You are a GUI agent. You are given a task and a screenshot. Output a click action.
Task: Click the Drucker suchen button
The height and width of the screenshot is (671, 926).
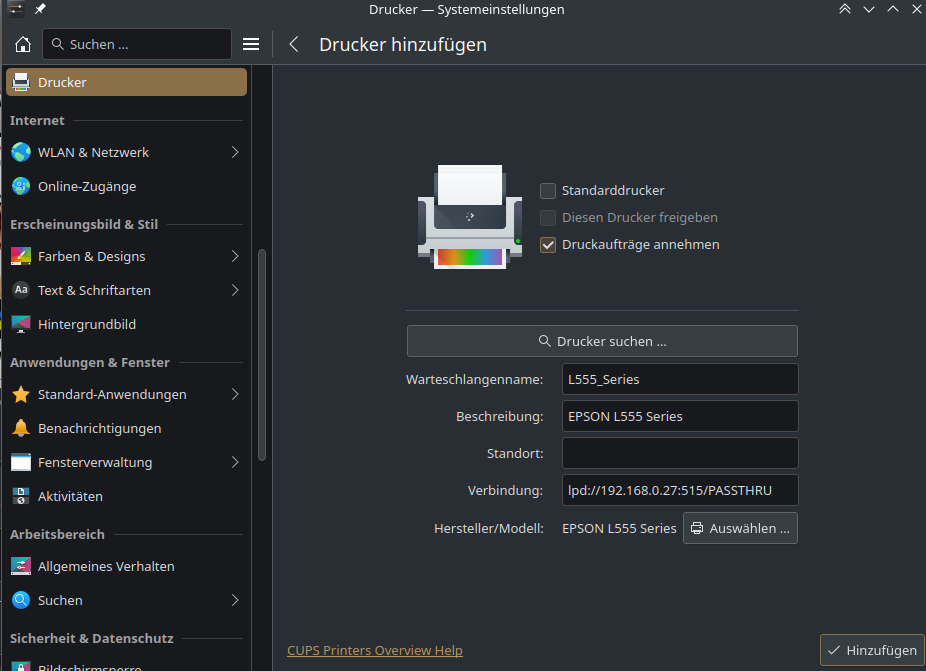click(602, 341)
